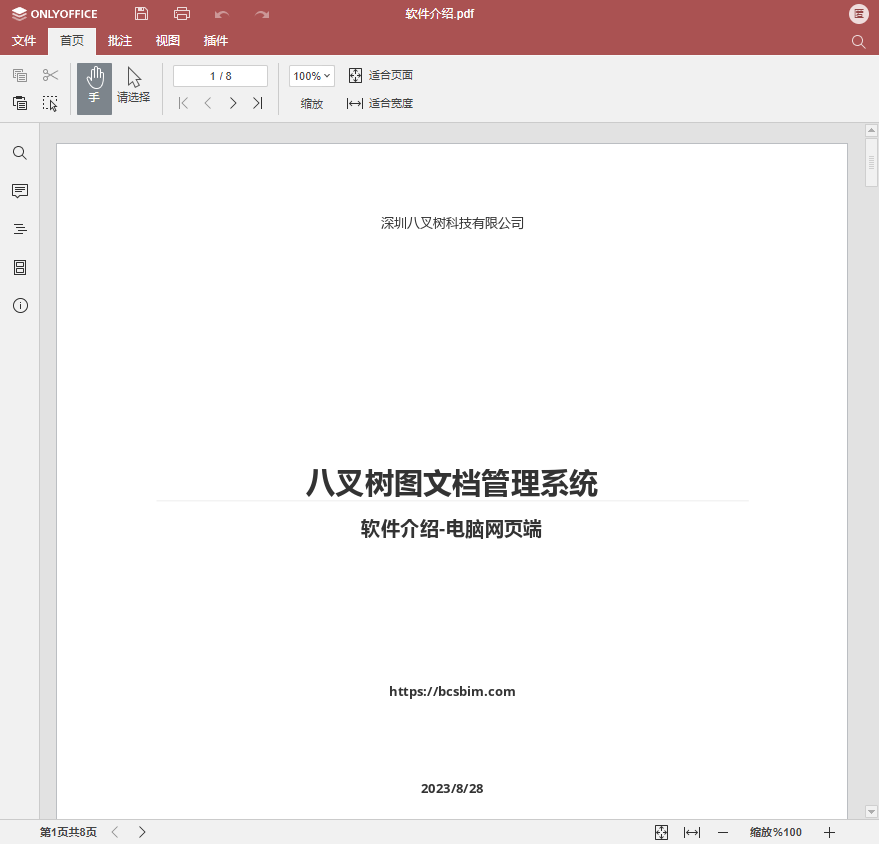Switch to the Select (请选择) tool
The height and width of the screenshot is (844, 879).
(133, 87)
